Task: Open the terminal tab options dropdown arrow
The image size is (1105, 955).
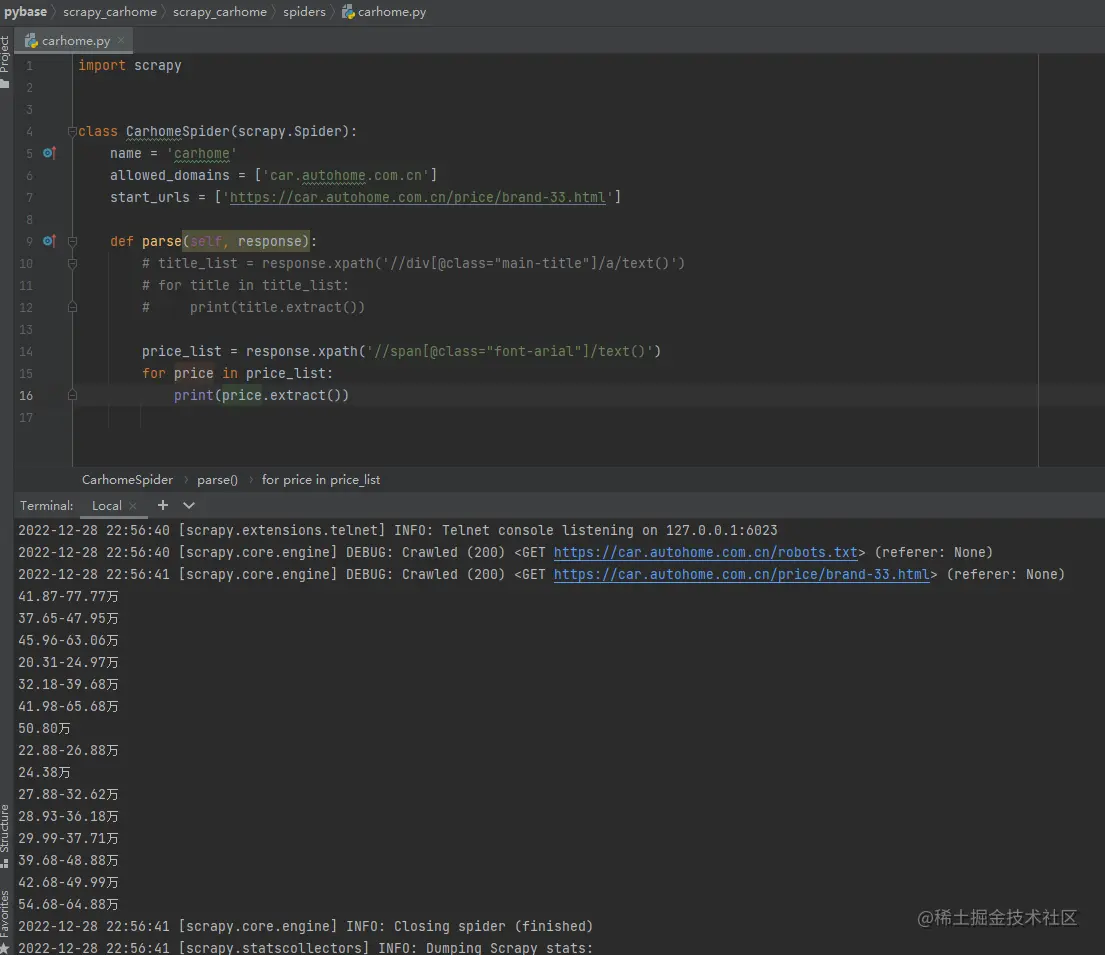Action: [x=189, y=505]
